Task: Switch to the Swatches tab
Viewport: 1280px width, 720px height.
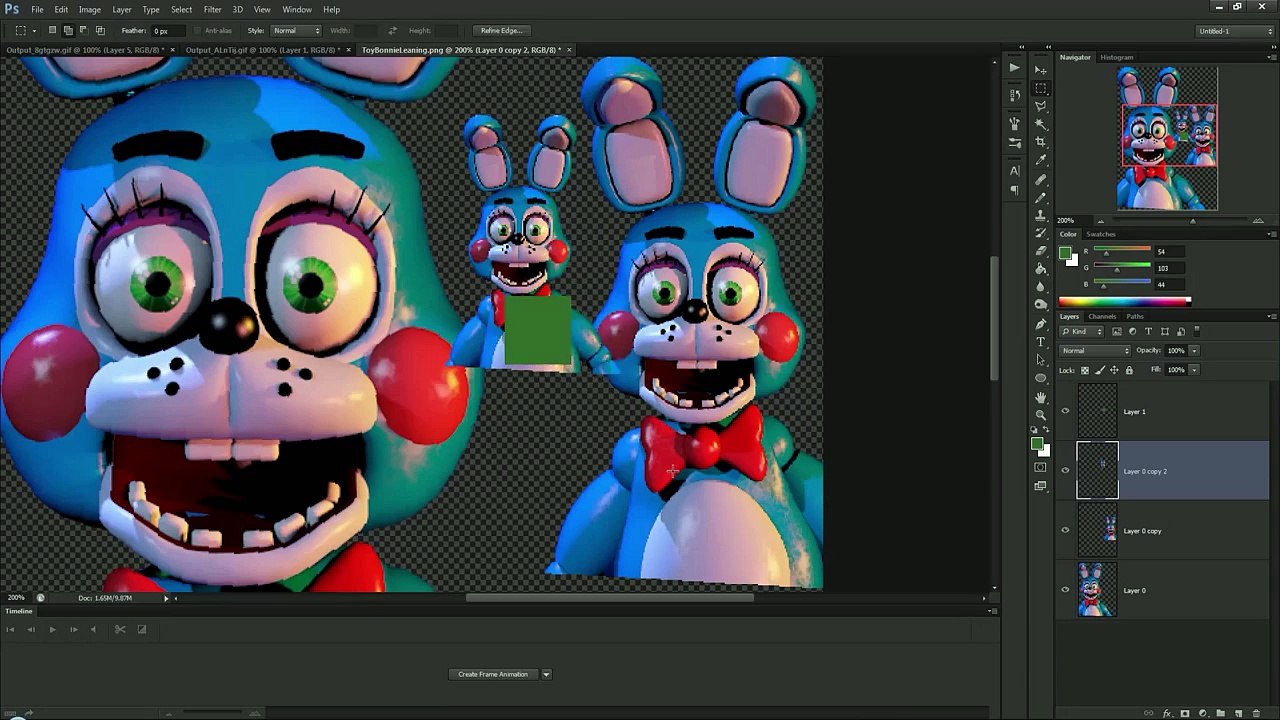Action: pos(1101,234)
